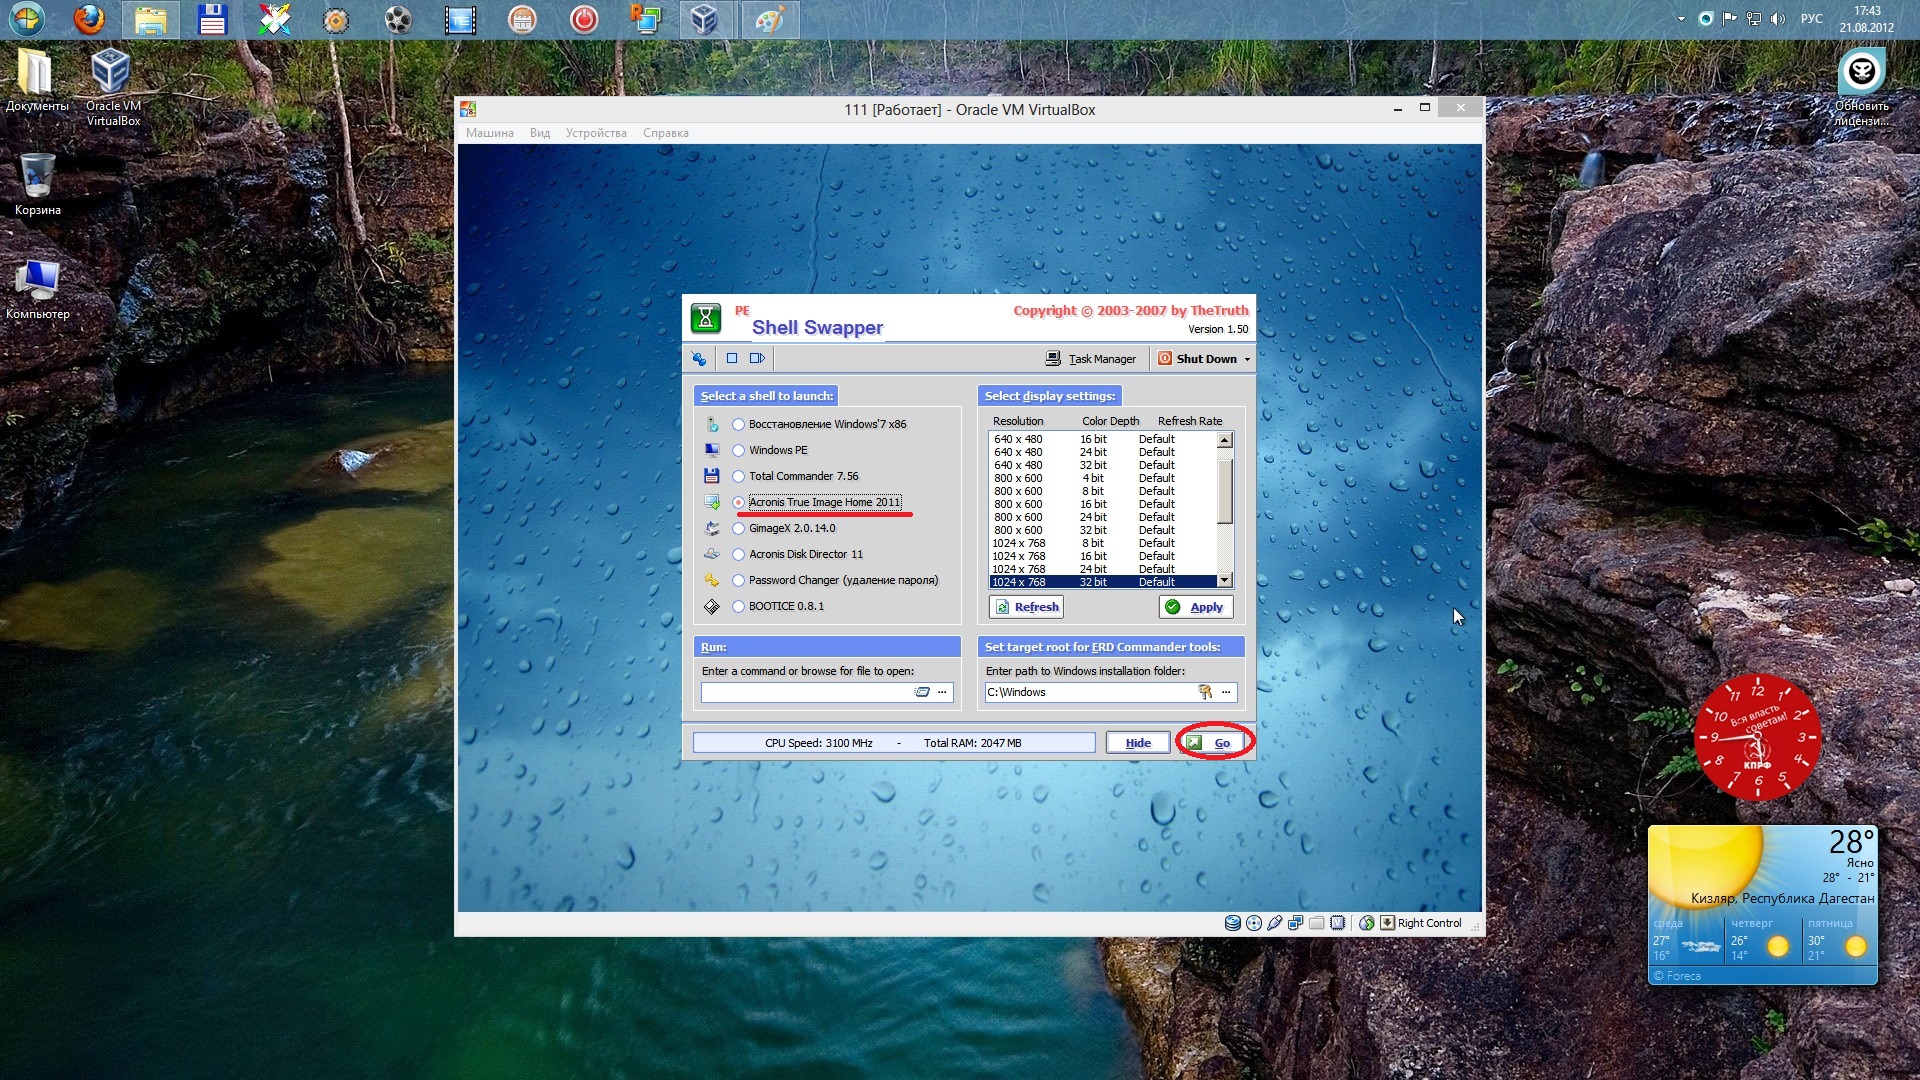This screenshot has width=1920, height=1080.
Task: Click browse ellipsis button beside Run field
Action: (942, 692)
